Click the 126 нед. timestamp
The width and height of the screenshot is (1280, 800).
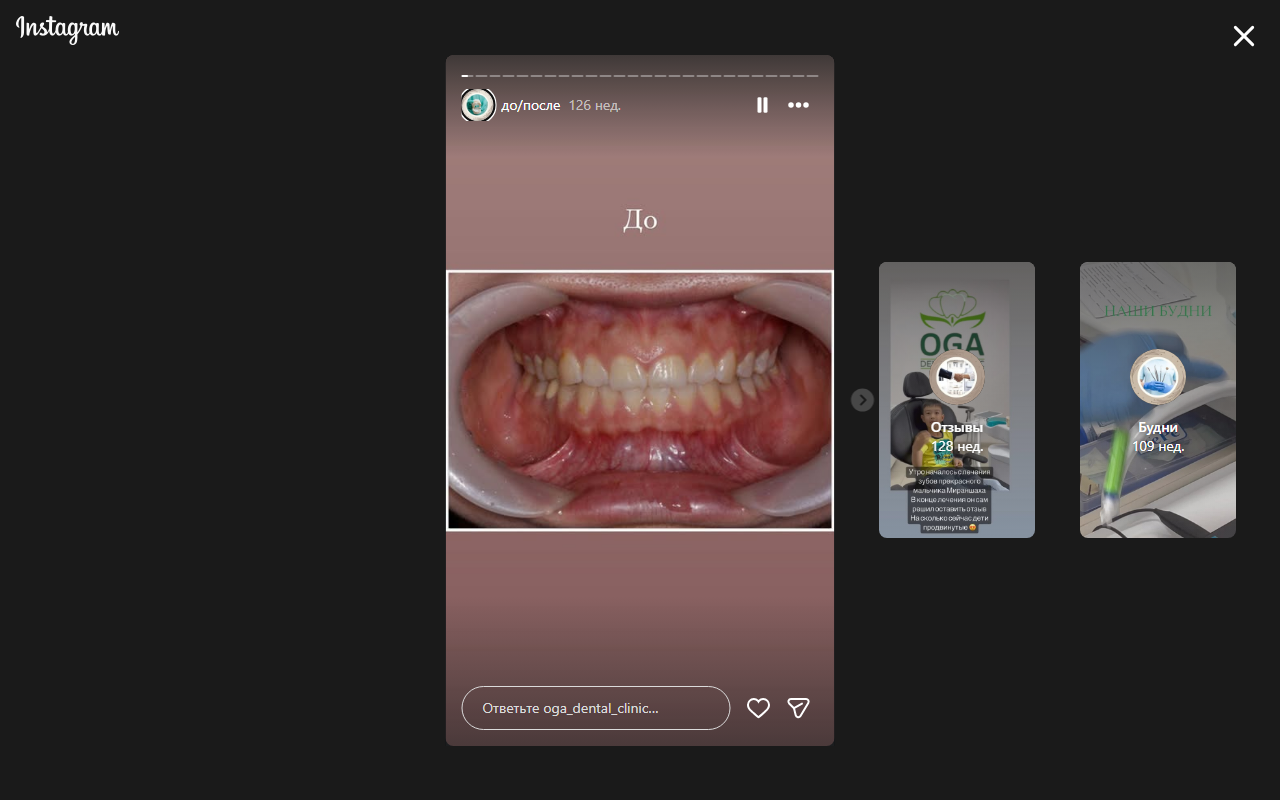pyautogui.click(x=594, y=105)
